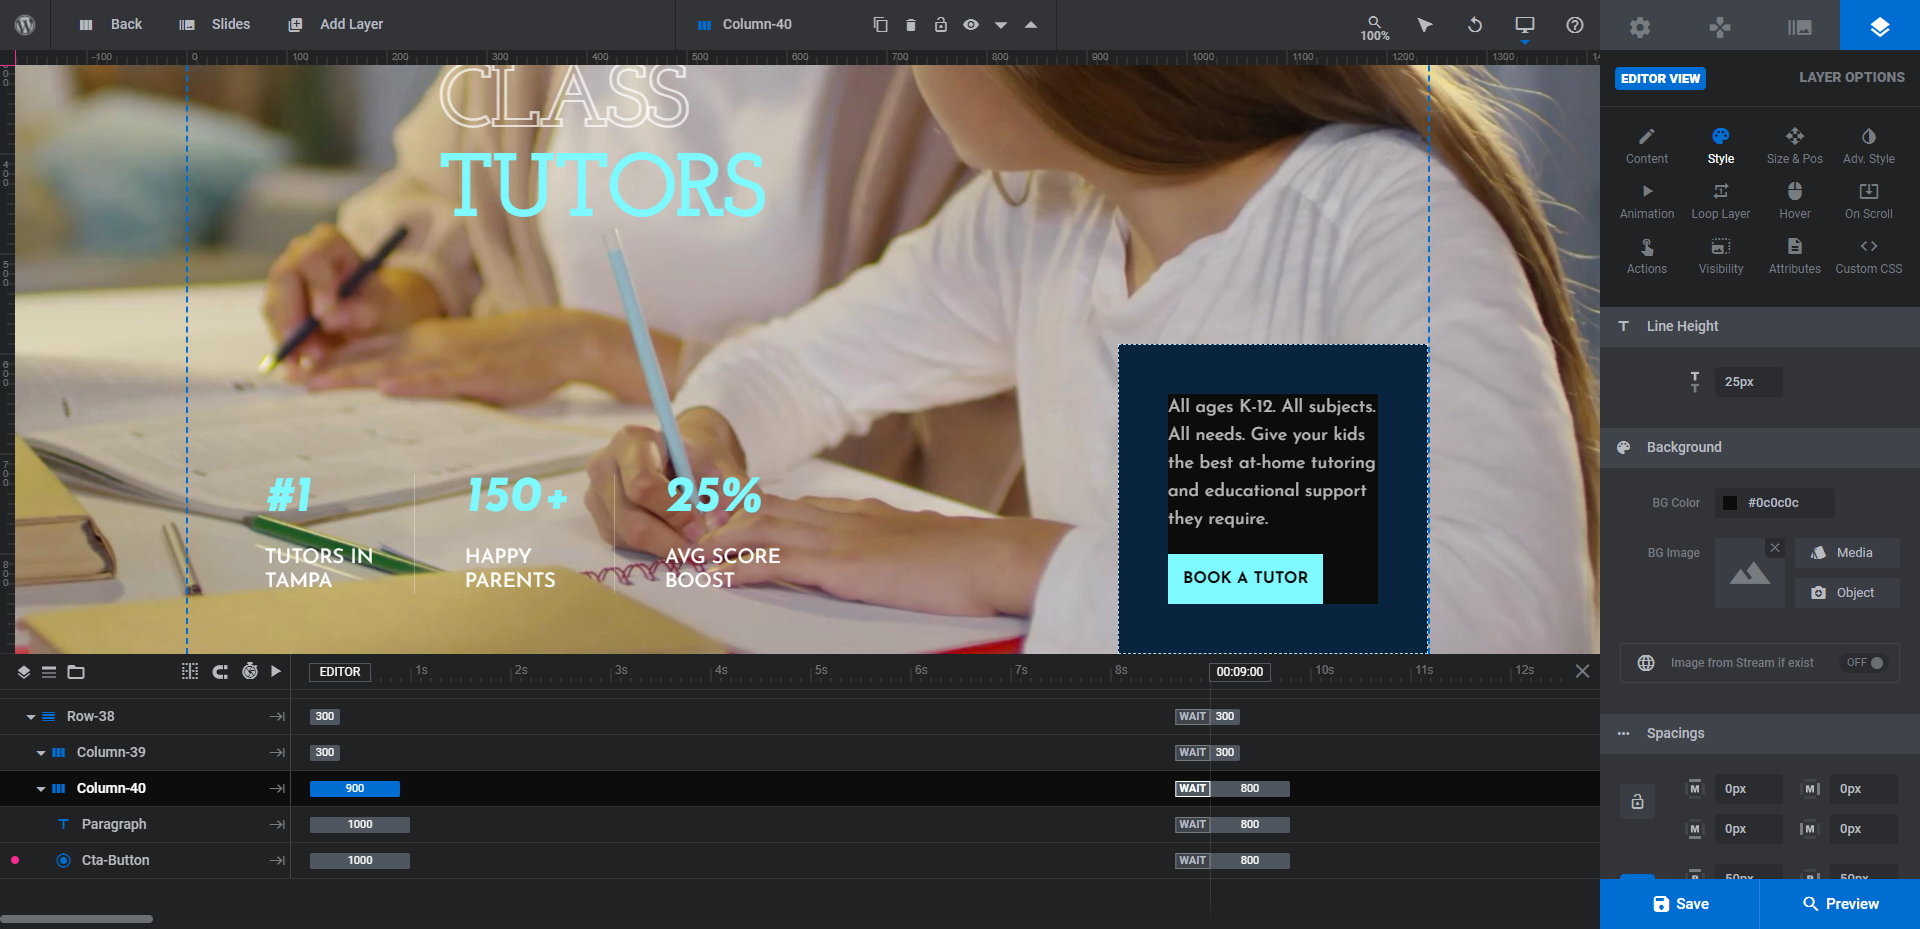Create a layer group folder
The height and width of the screenshot is (929, 1920).
(x=76, y=672)
